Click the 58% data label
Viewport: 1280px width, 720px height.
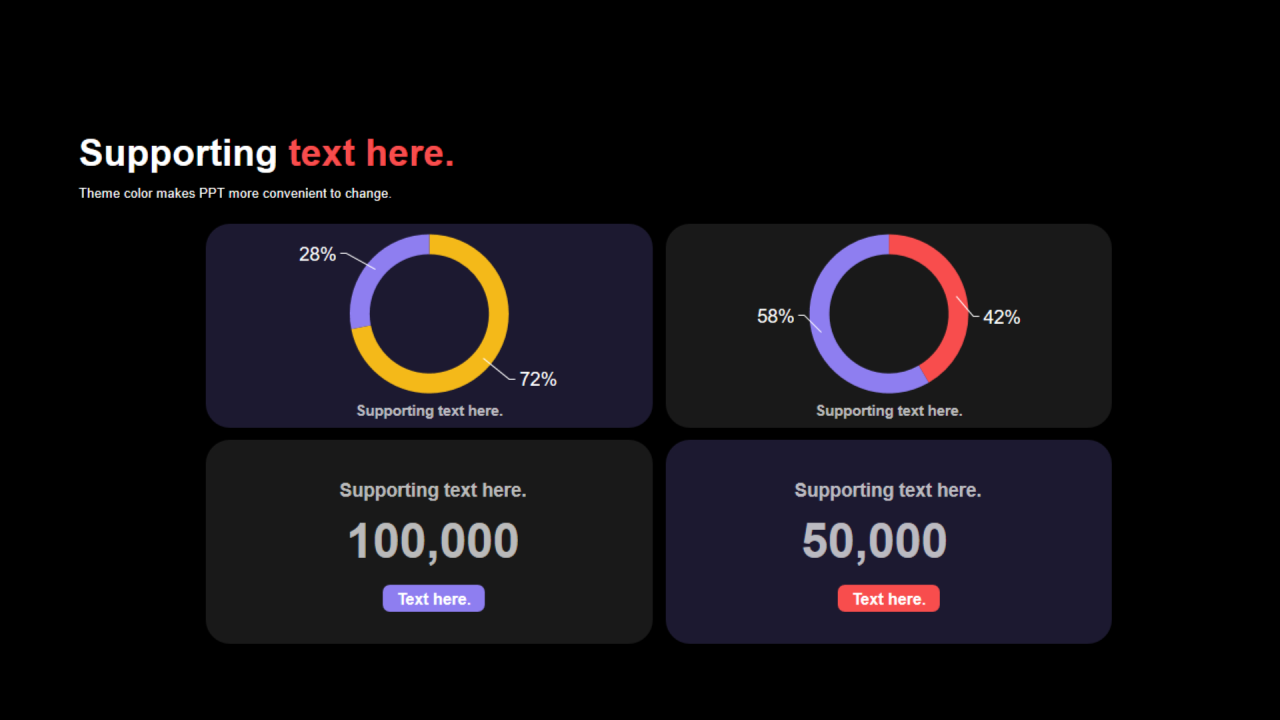pyautogui.click(x=775, y=316)
